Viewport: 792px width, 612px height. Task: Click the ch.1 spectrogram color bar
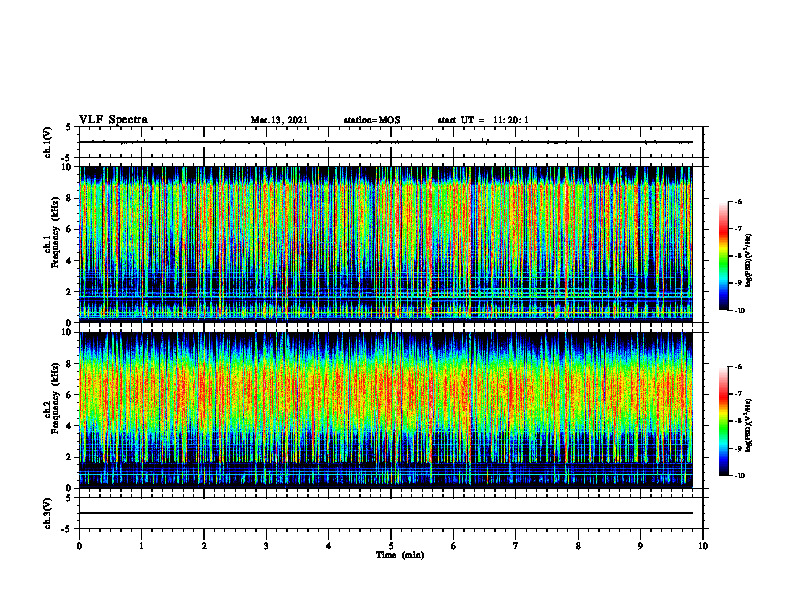[723, 256]
